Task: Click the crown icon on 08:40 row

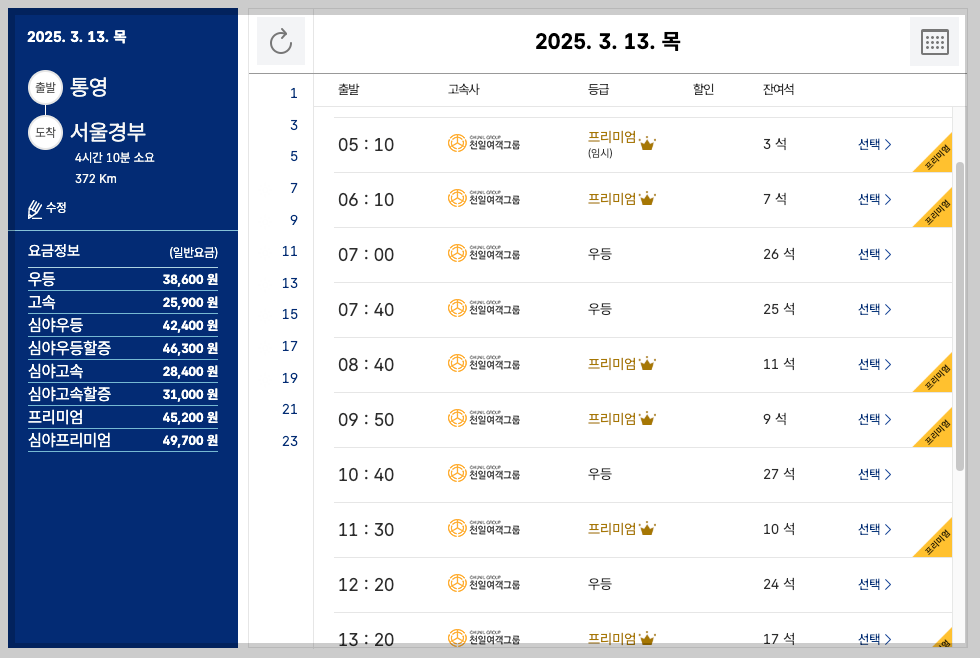Action: 647,364
